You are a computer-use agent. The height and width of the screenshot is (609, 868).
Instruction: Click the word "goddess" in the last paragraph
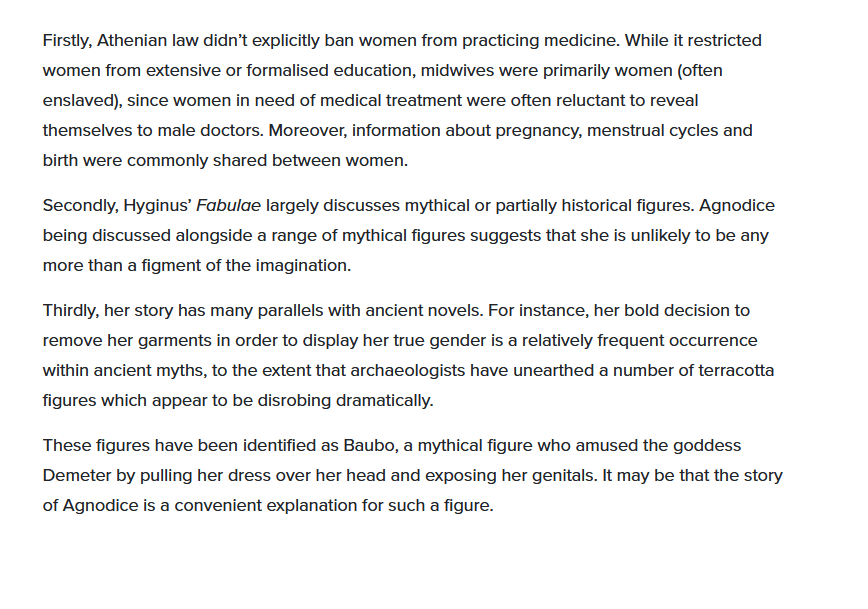708,445
